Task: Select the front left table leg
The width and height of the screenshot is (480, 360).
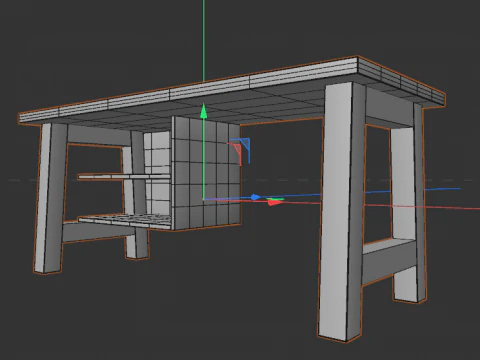Action: click(50, 198)
